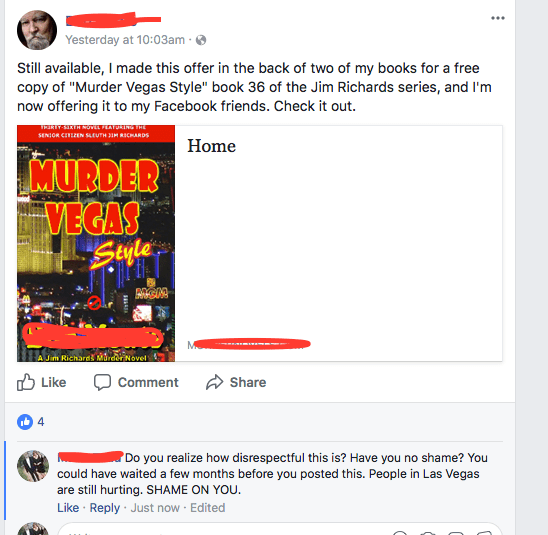The width and height of the screenshot is (548, 535).
Task: Click the Share arrow icon
Action: coord(215,382)
